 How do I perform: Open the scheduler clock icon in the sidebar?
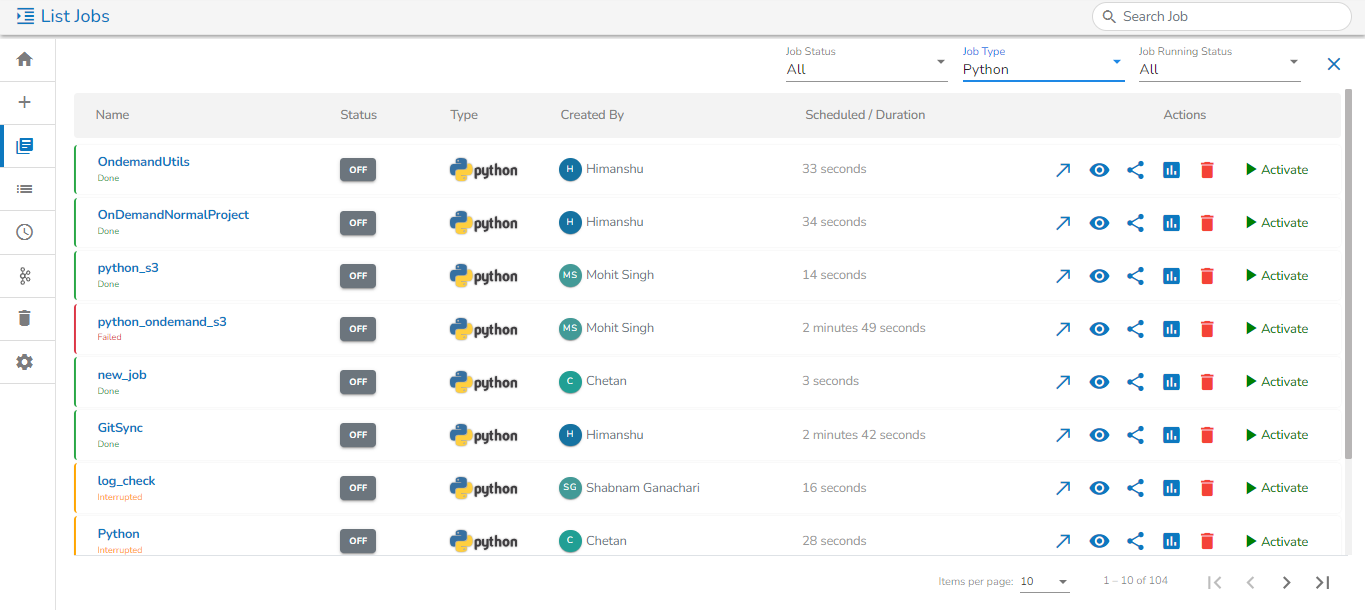(x=25, y=232)
